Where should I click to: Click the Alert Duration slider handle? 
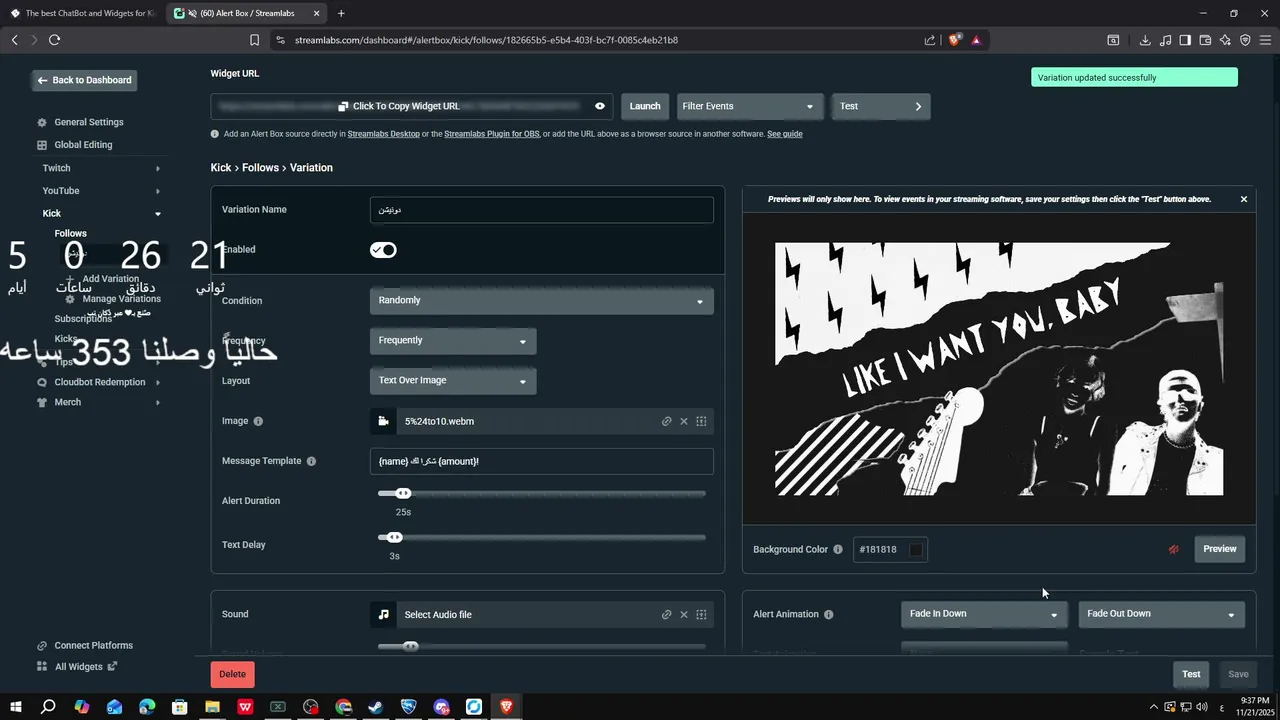403,493
